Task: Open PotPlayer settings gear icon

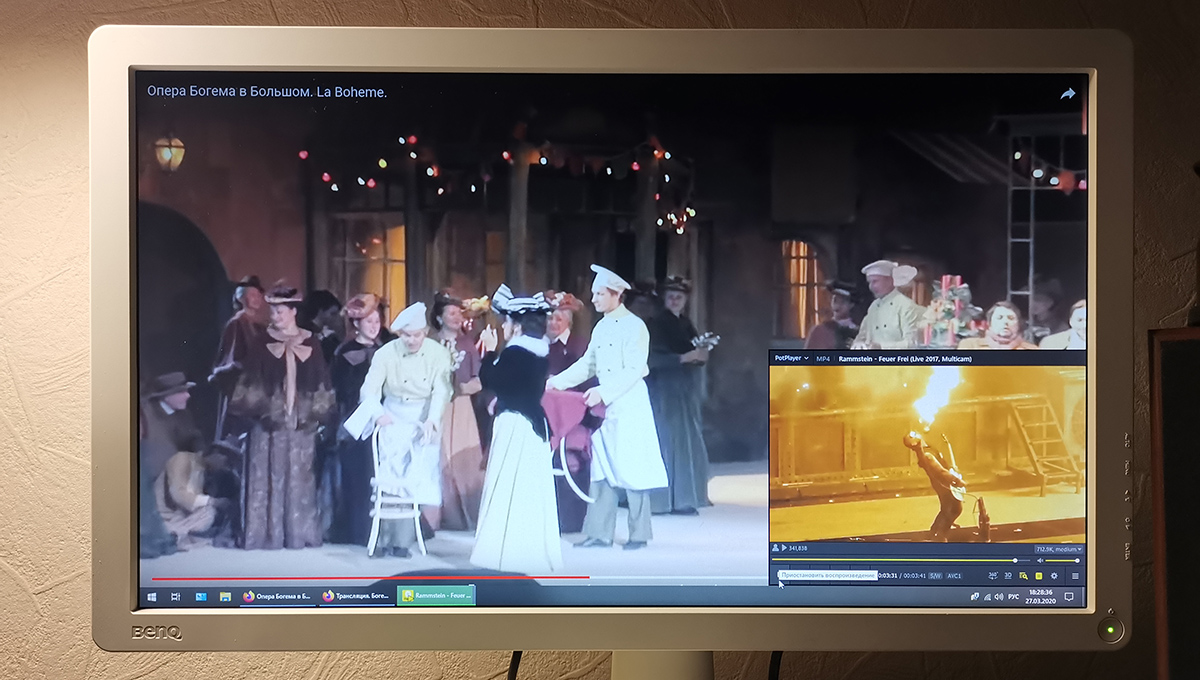Action: (x=1054, y=576)
